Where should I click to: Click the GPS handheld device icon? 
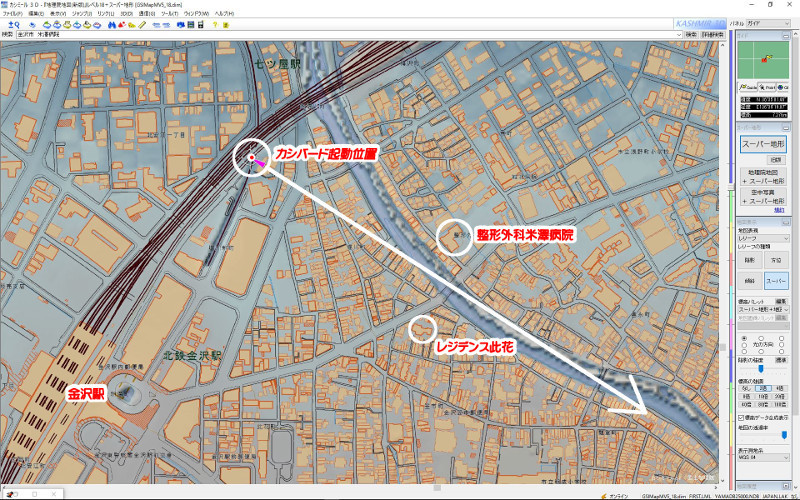coord(201,24)
